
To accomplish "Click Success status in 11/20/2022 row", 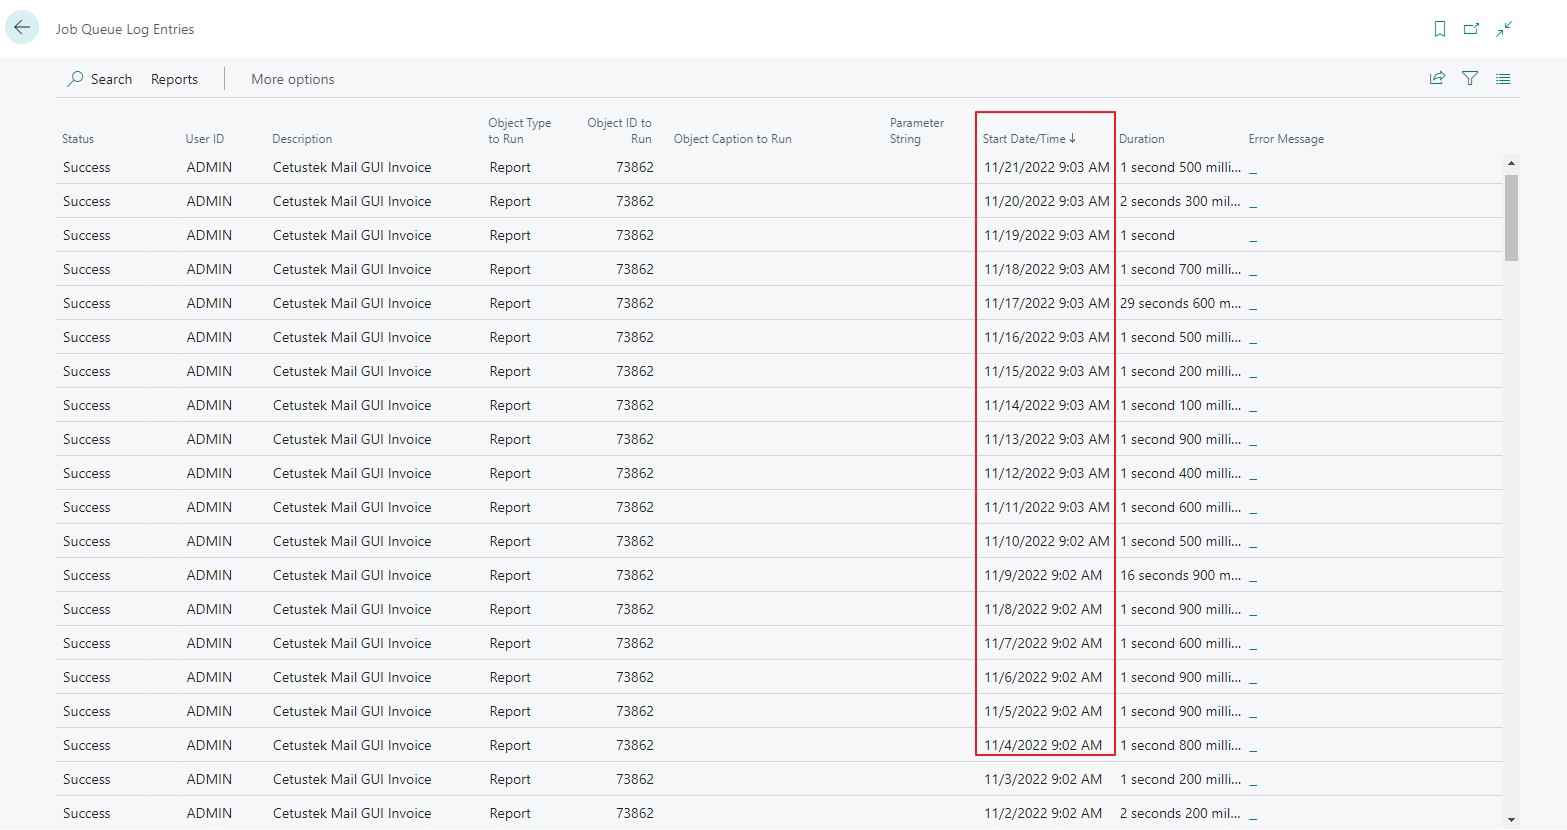I will [x=87, y=201].
